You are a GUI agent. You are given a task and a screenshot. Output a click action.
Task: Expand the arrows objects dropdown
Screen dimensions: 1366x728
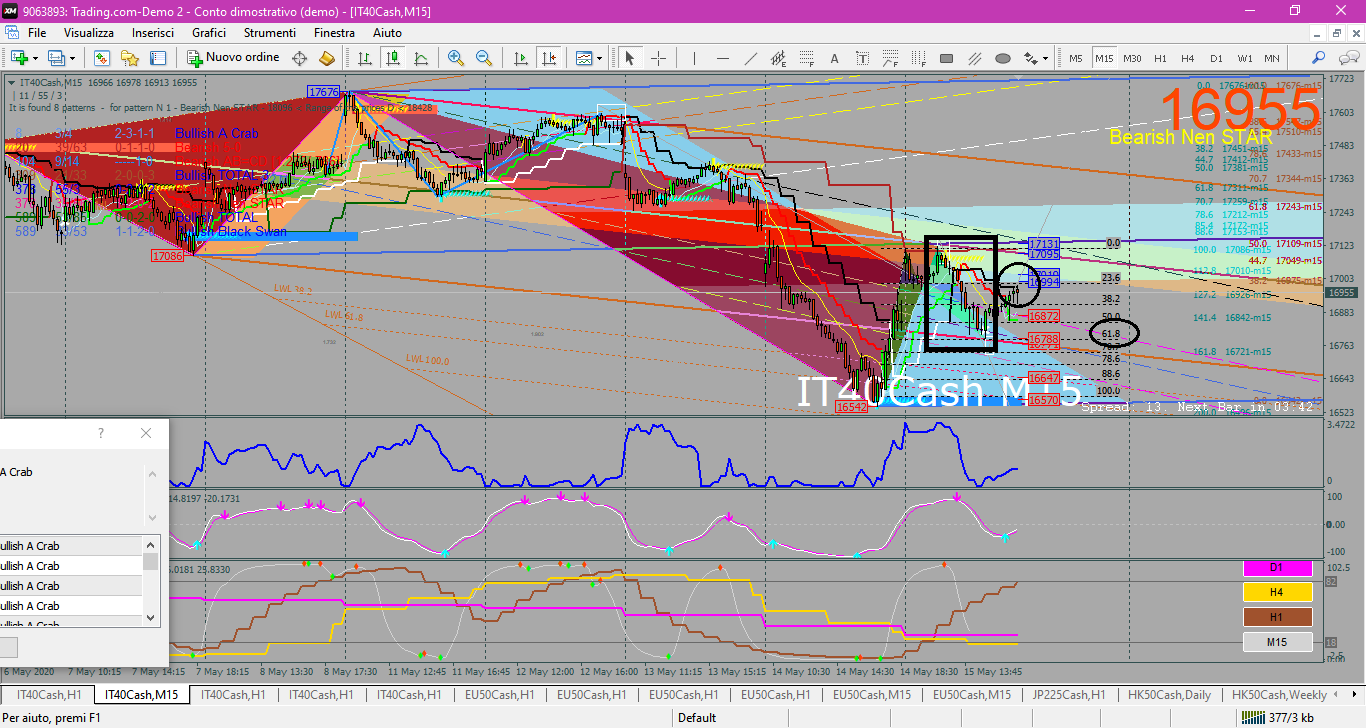click(x=1046, y=58)
